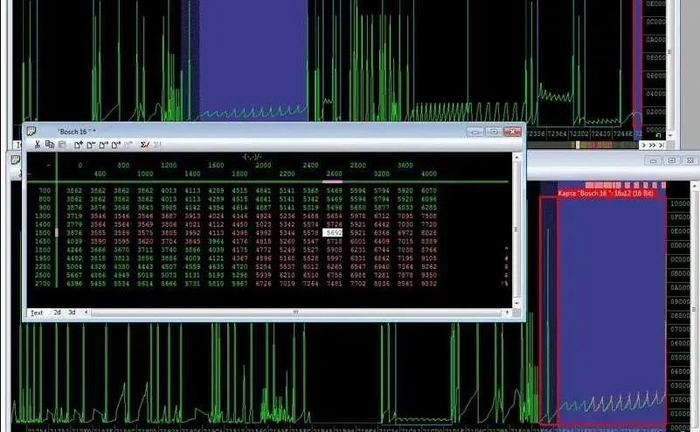This screenshot has width=700, height=432.
Task: Select the cell with value 7720
Action: click(x=429, y=224)
